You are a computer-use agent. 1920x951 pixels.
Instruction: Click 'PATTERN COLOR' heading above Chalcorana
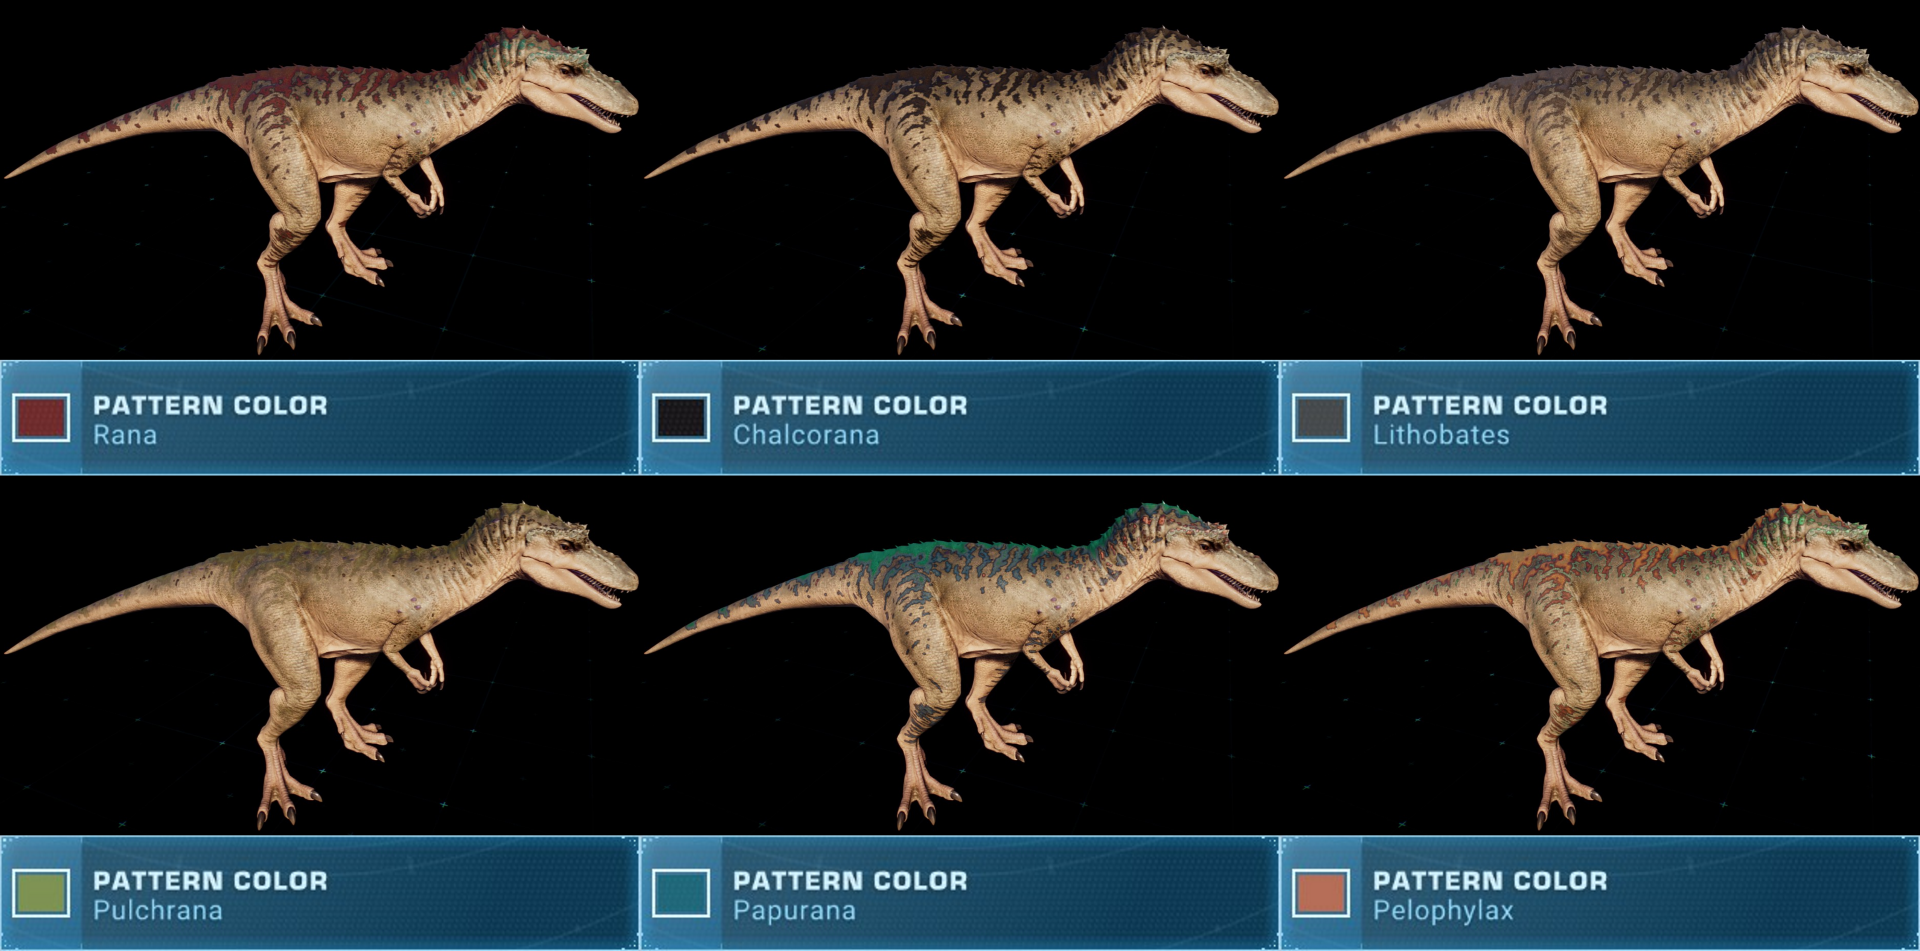pos(850,405)
